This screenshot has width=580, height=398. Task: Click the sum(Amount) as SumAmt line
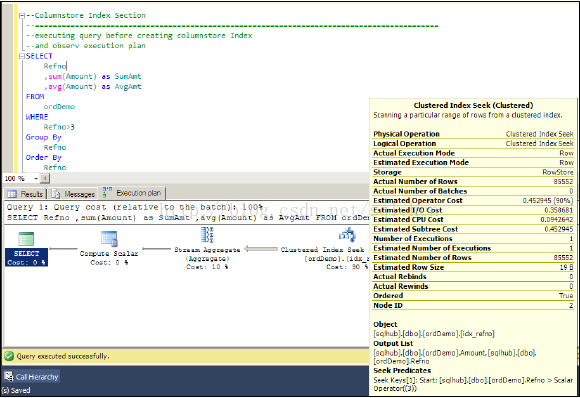[92, 77]
